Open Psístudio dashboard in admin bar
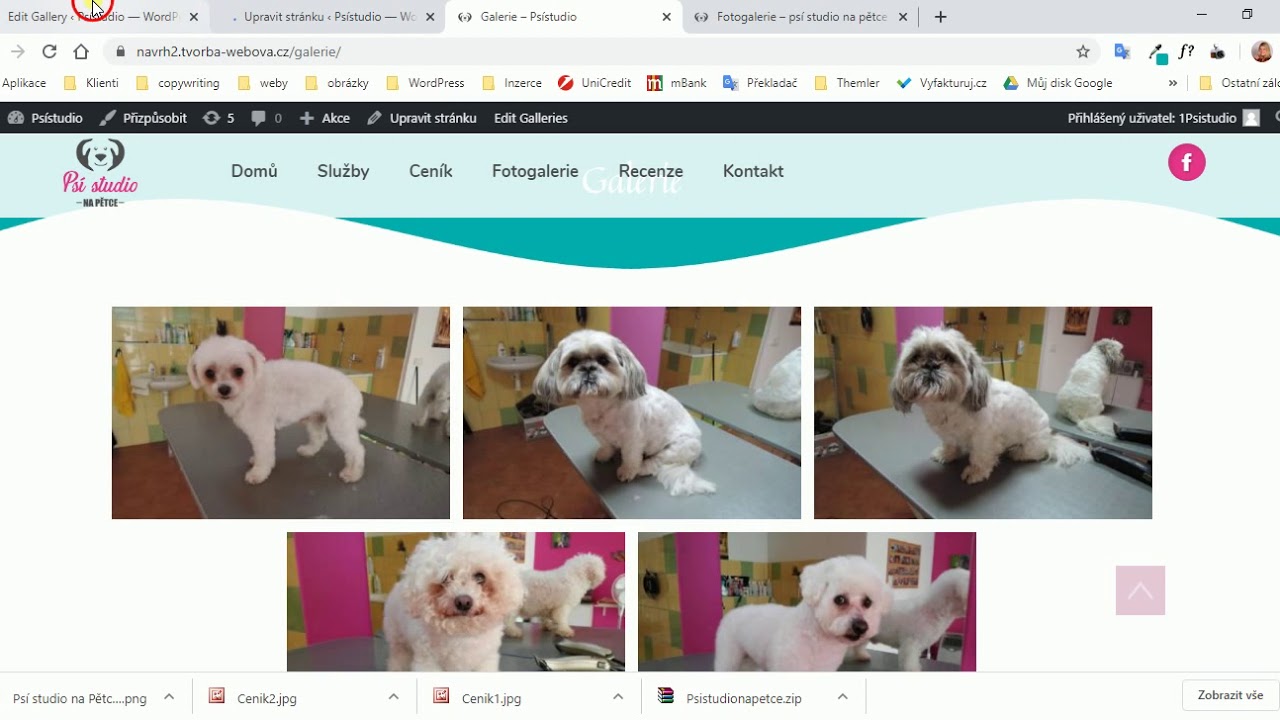 (45, 118)
